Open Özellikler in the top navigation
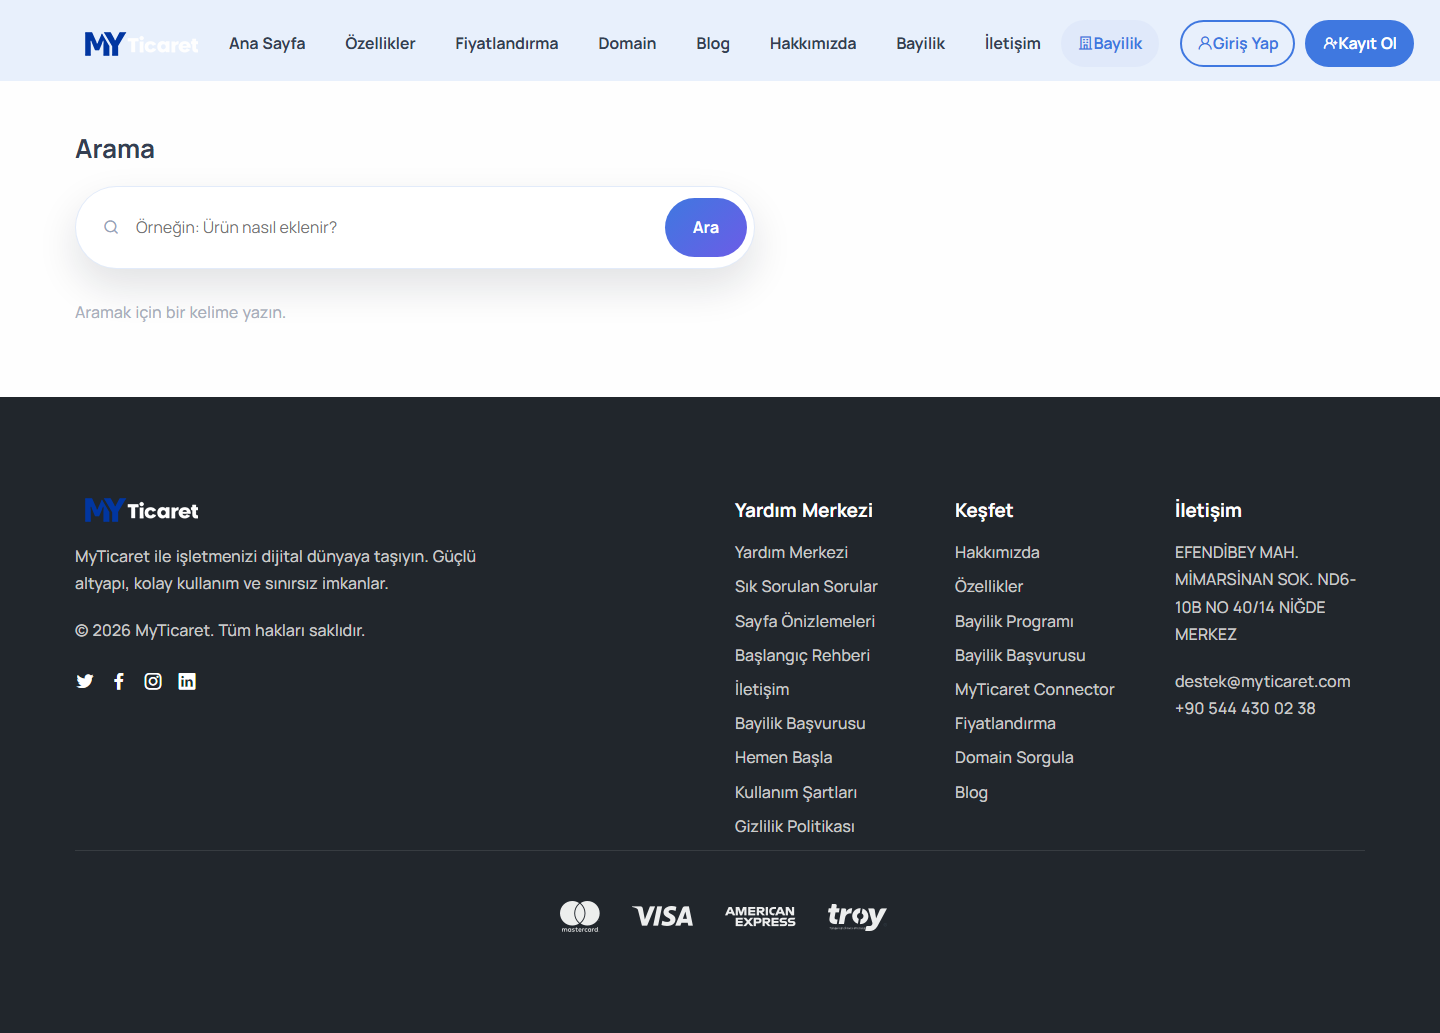 [380, 44]
